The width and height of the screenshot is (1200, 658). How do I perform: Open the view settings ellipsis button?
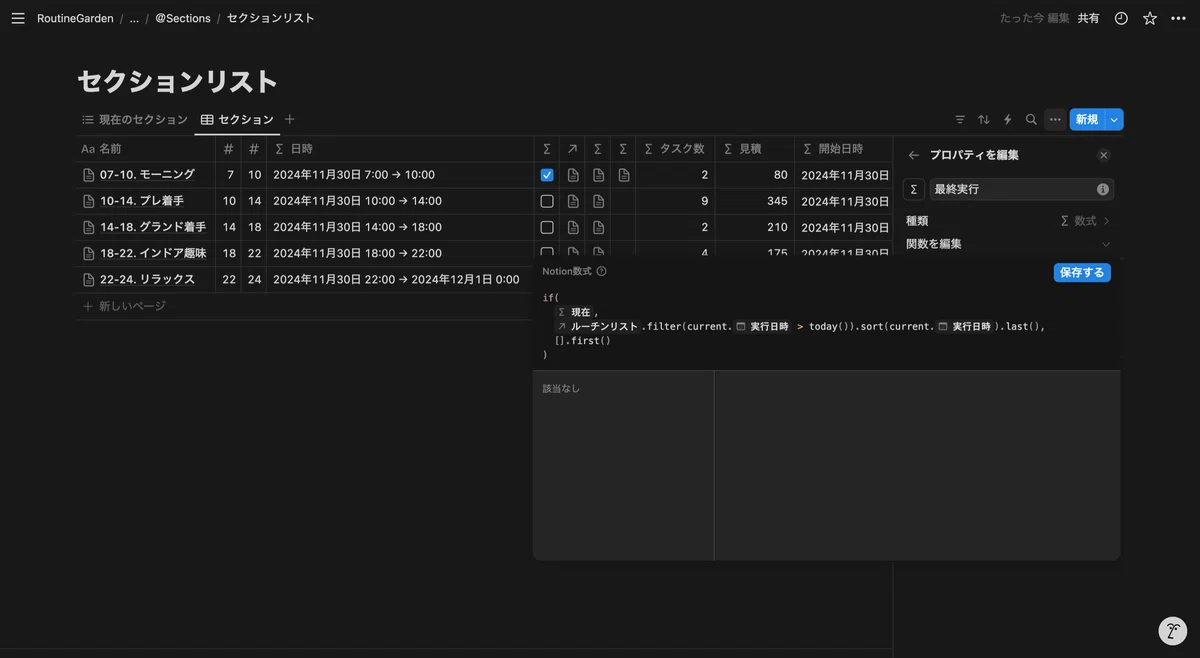tap(1055, 119)
